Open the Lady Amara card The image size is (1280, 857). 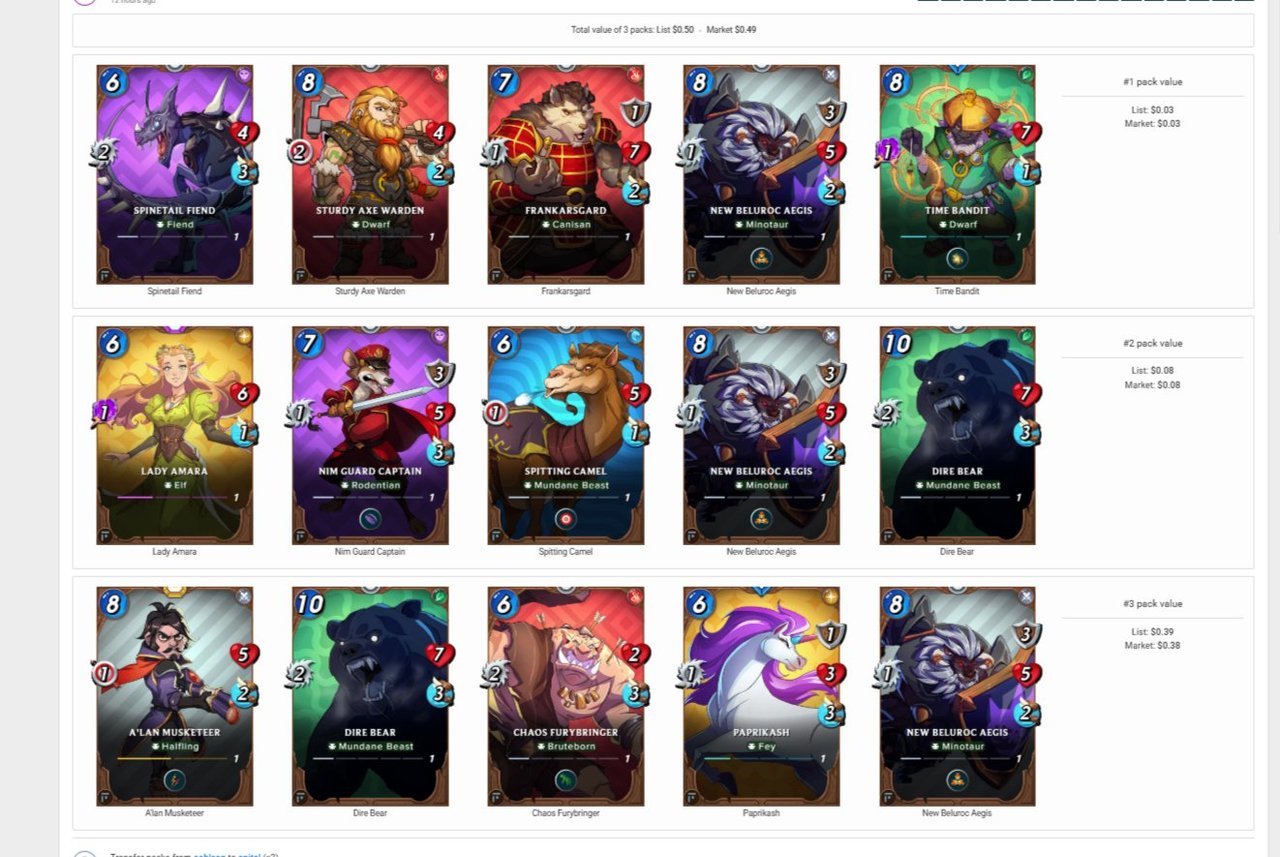(174, 435)
